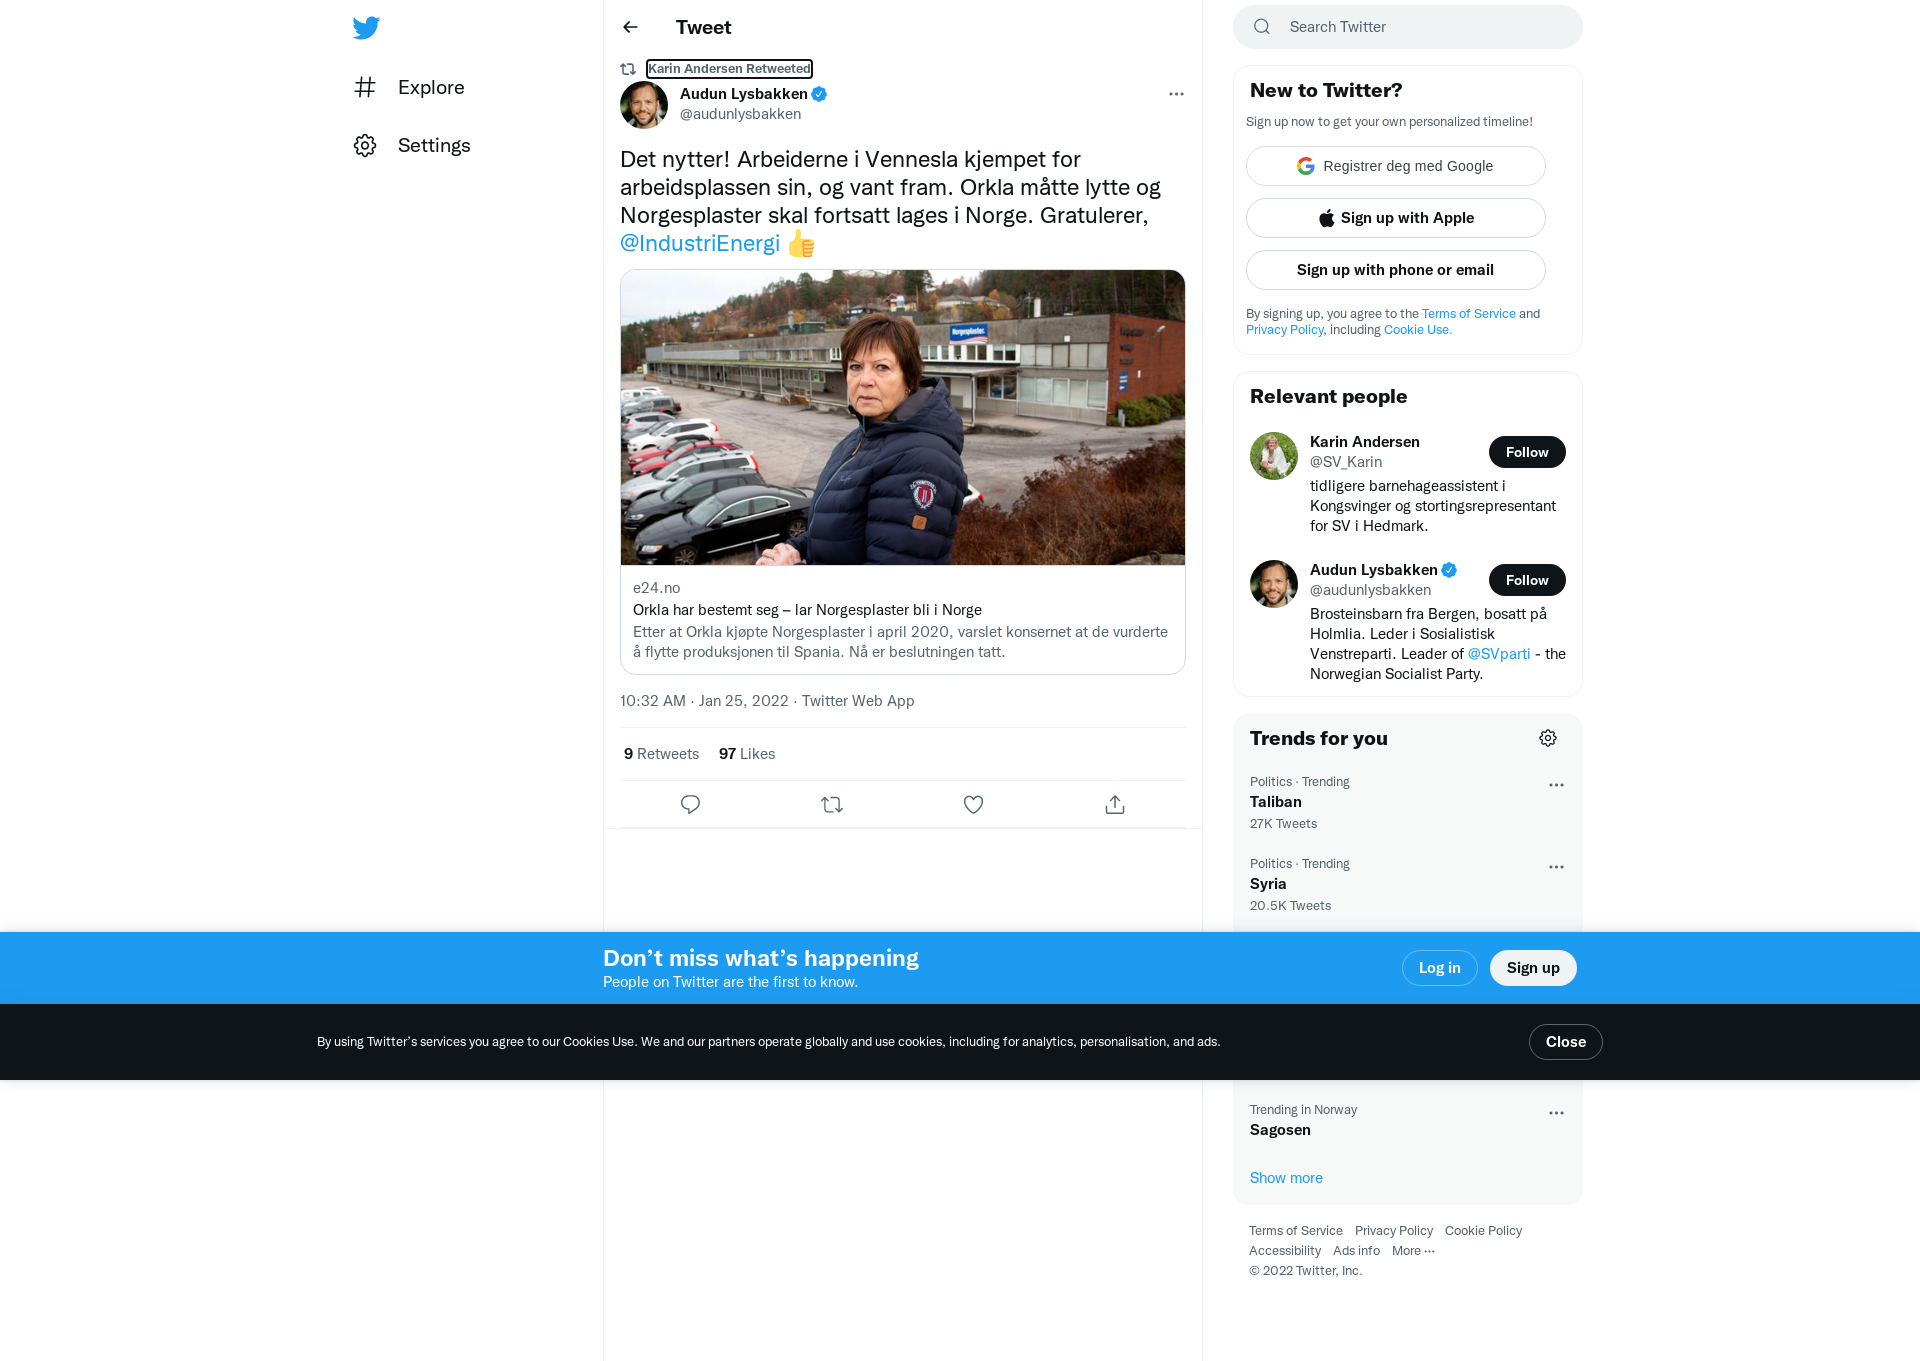Retweet using the retweet icon below tweet
The height and width of the screenshot is (1361, 1920).
click(x=832, y=804)
